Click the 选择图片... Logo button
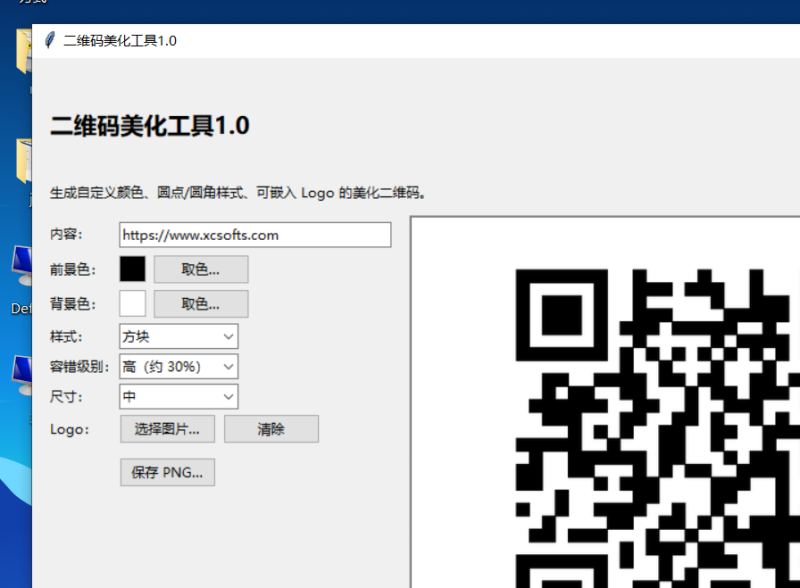This screenshot has height=588, width=800. [167, 429]
